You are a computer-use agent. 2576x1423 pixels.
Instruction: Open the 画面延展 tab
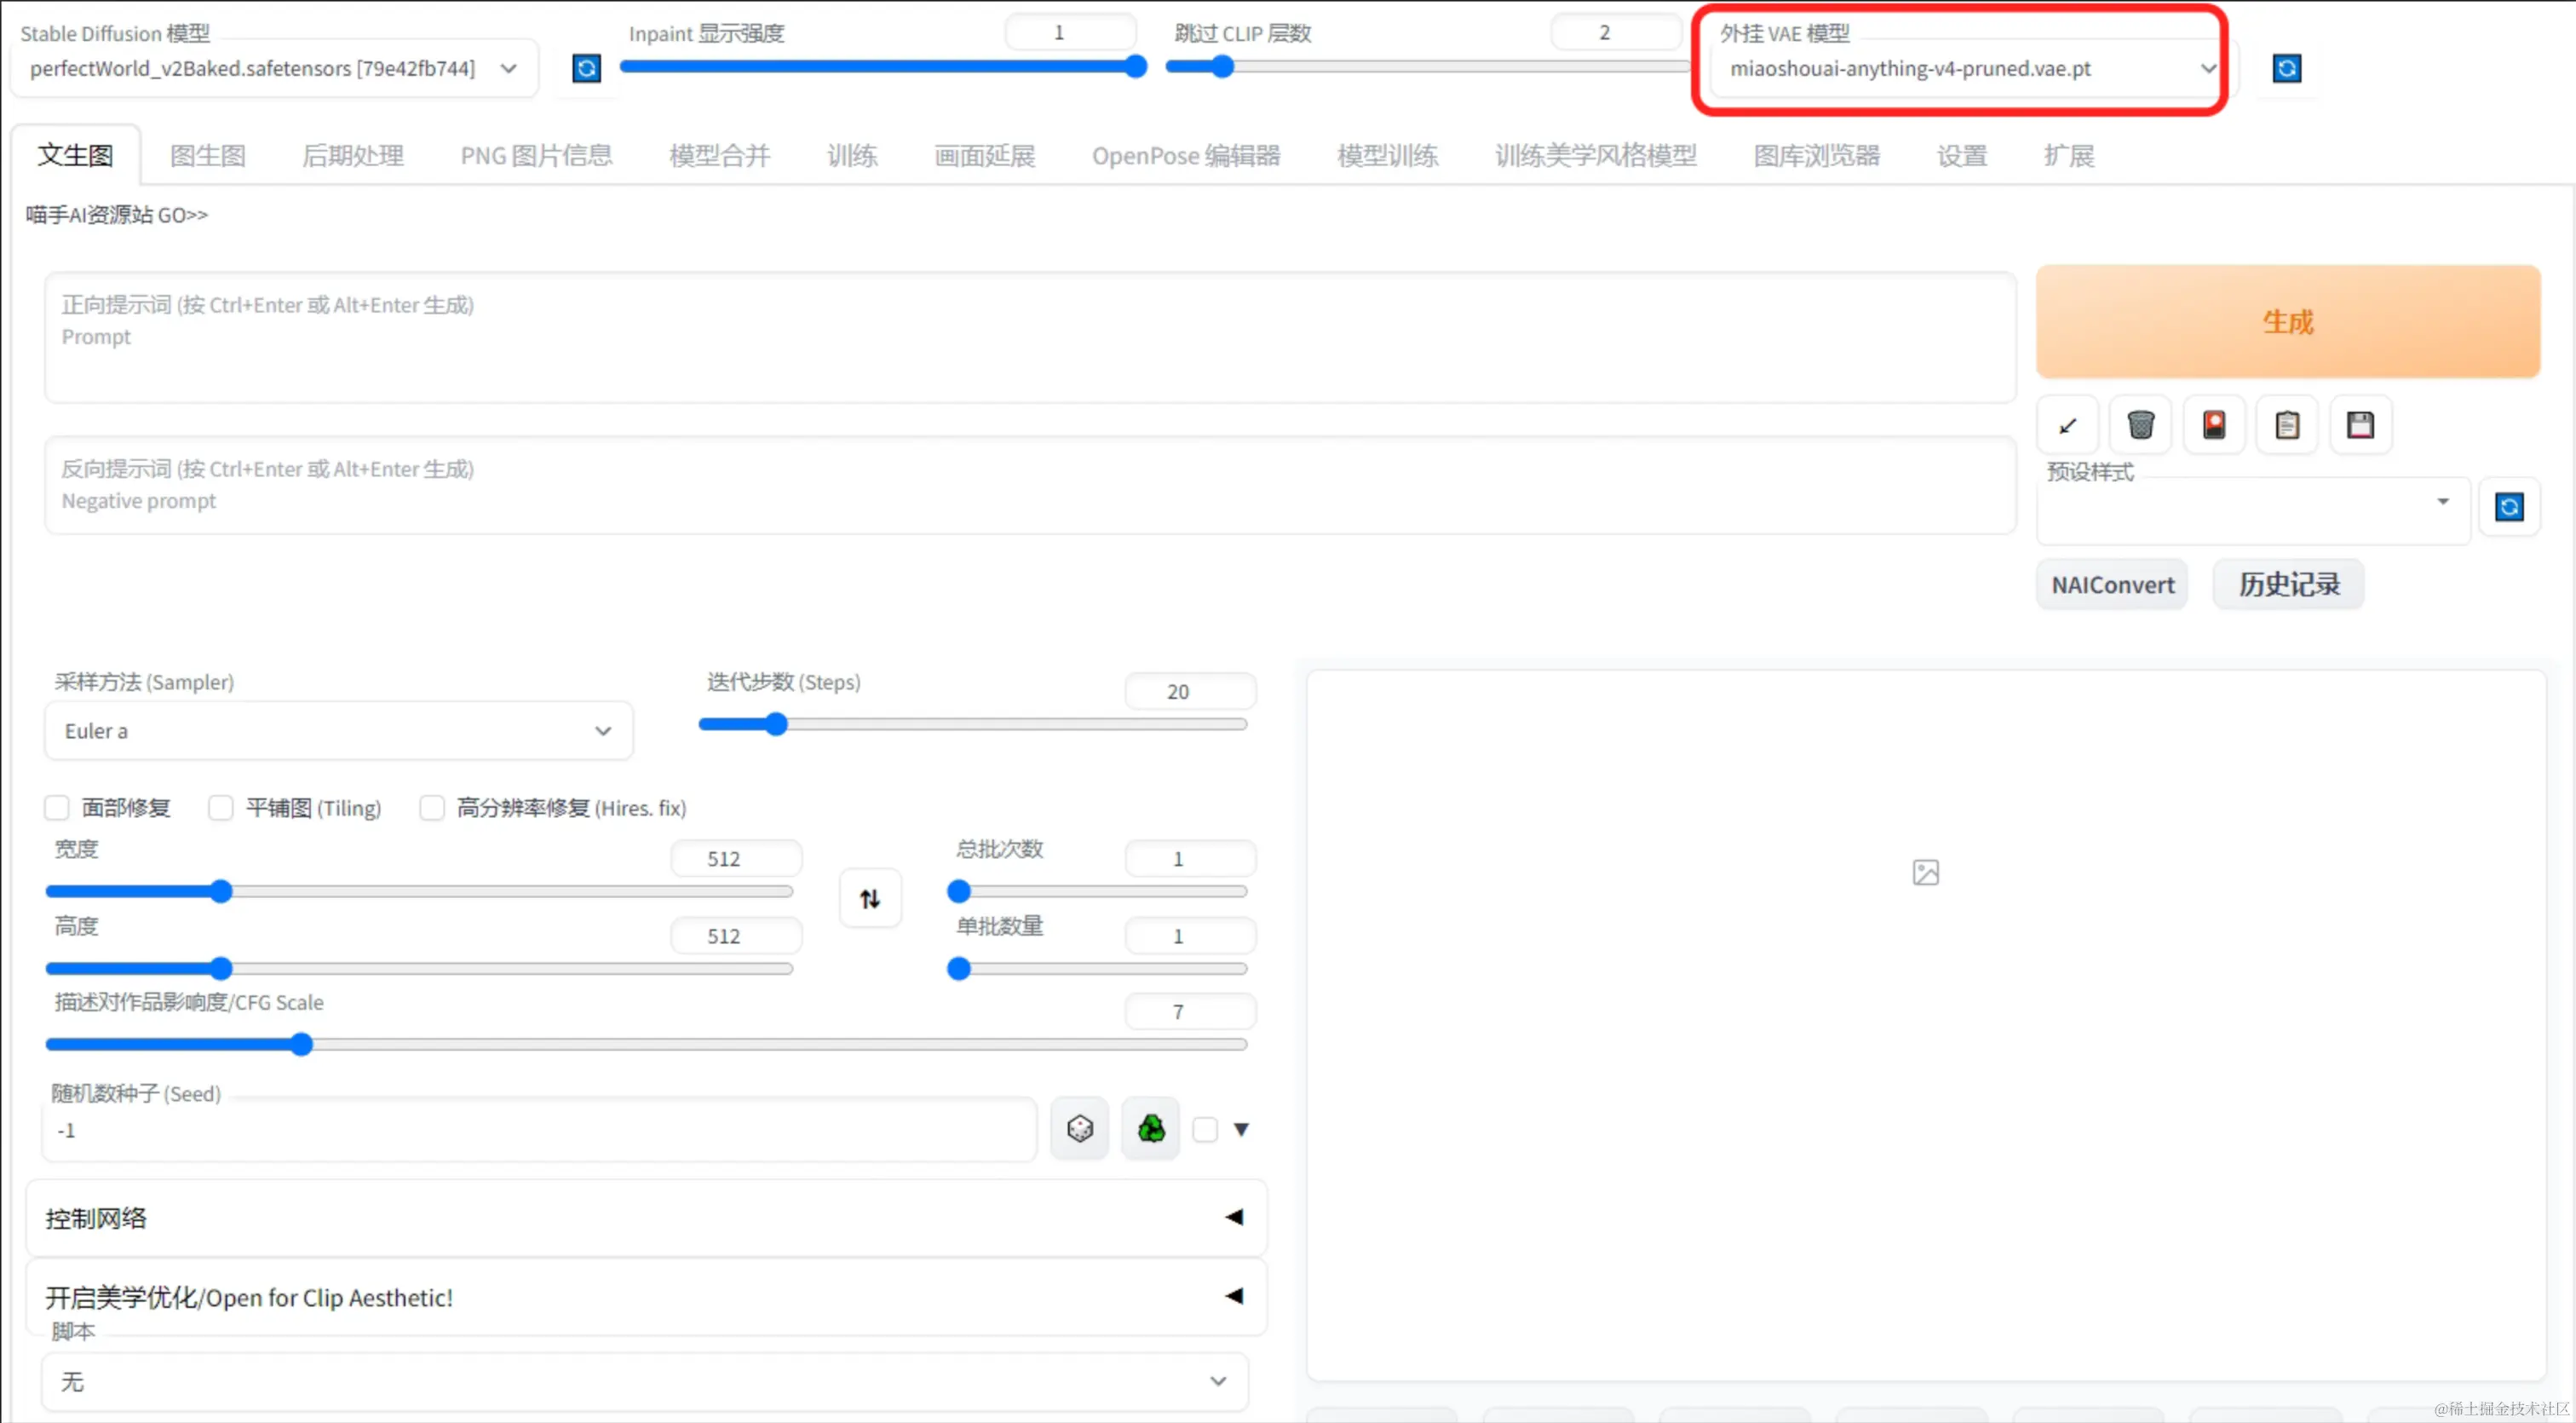tap(985, 156)
